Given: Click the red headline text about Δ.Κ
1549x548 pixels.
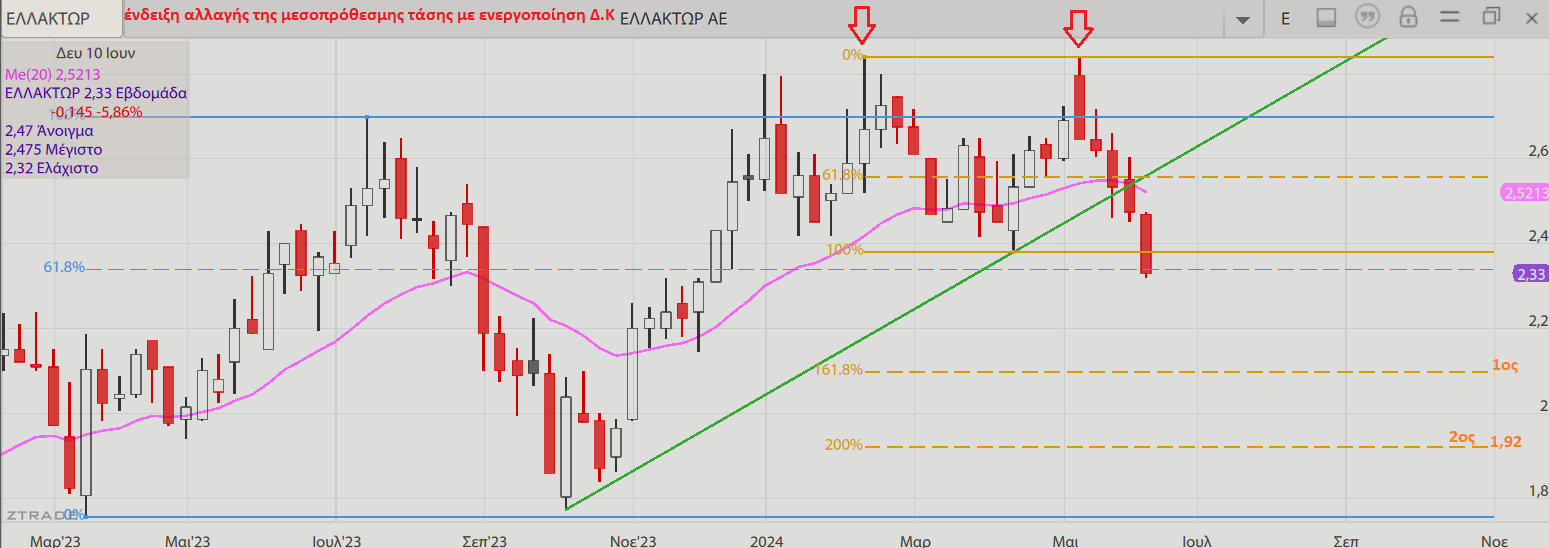Looking at the screenshot, I should (x=370, y=17).
